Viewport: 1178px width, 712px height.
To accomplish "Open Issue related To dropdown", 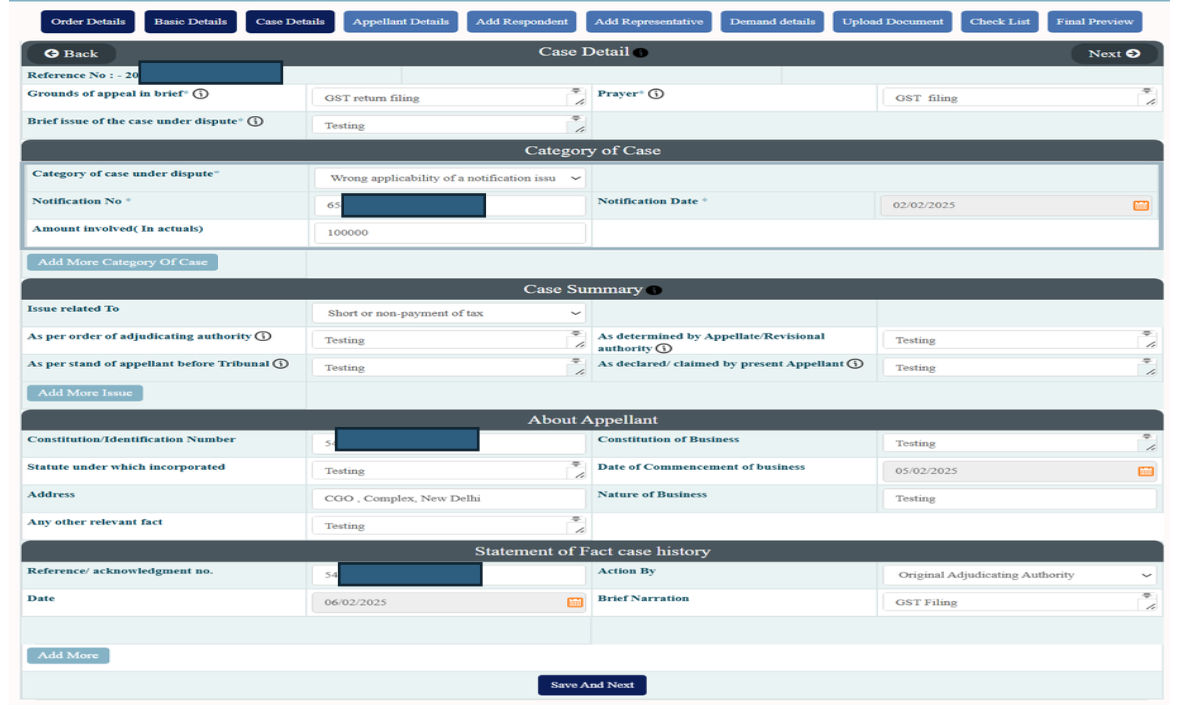I will [450, 313].
